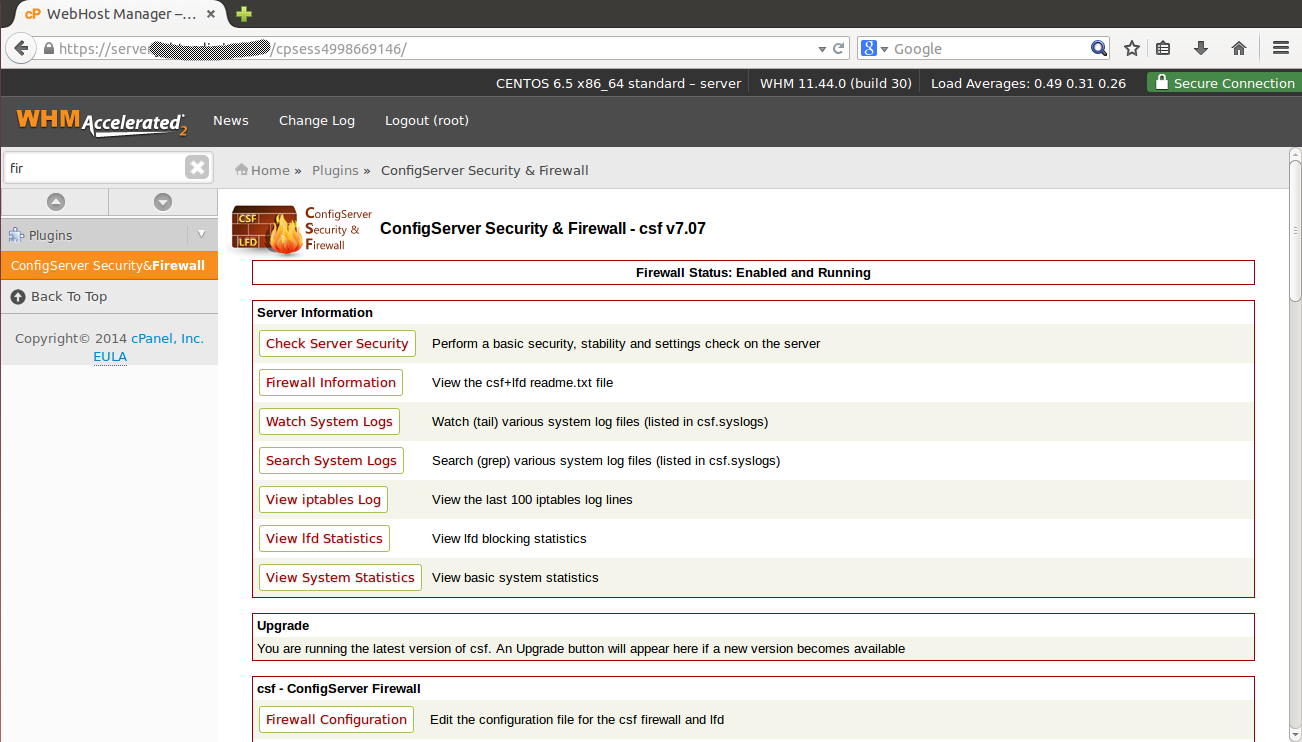Image resolution: width=1302 pixels, height=742 pixels.
Task: Open the Firewall Configuration button
Action: pyautogui.click(x=336, y=719)
